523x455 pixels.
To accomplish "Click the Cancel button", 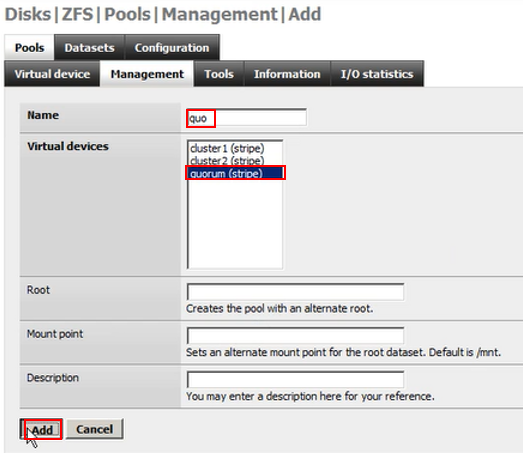I will pos(94,429).
